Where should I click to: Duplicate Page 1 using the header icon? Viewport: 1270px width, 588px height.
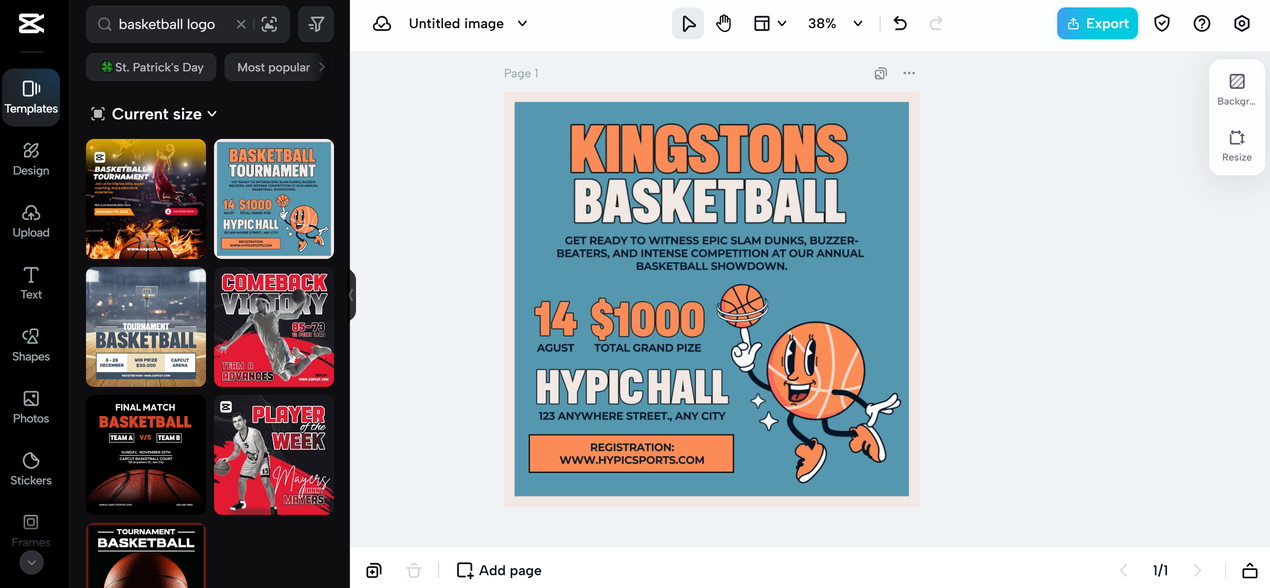click(x=881, y=73)
